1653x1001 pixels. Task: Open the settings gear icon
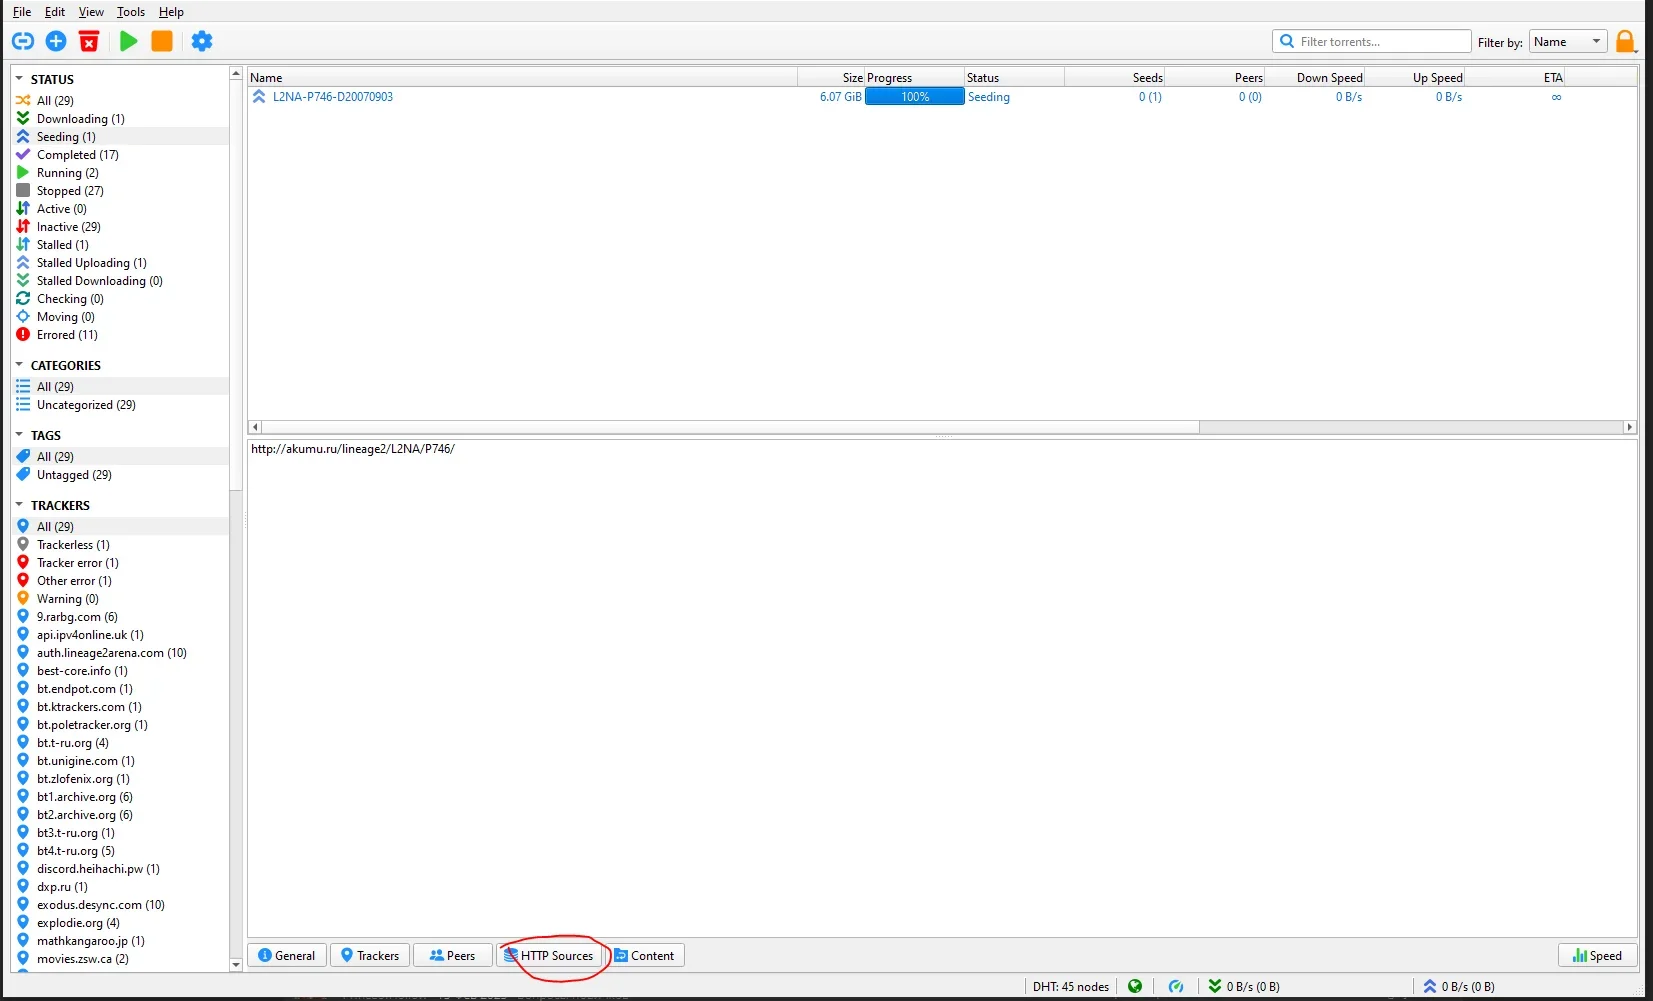(202, 41)
